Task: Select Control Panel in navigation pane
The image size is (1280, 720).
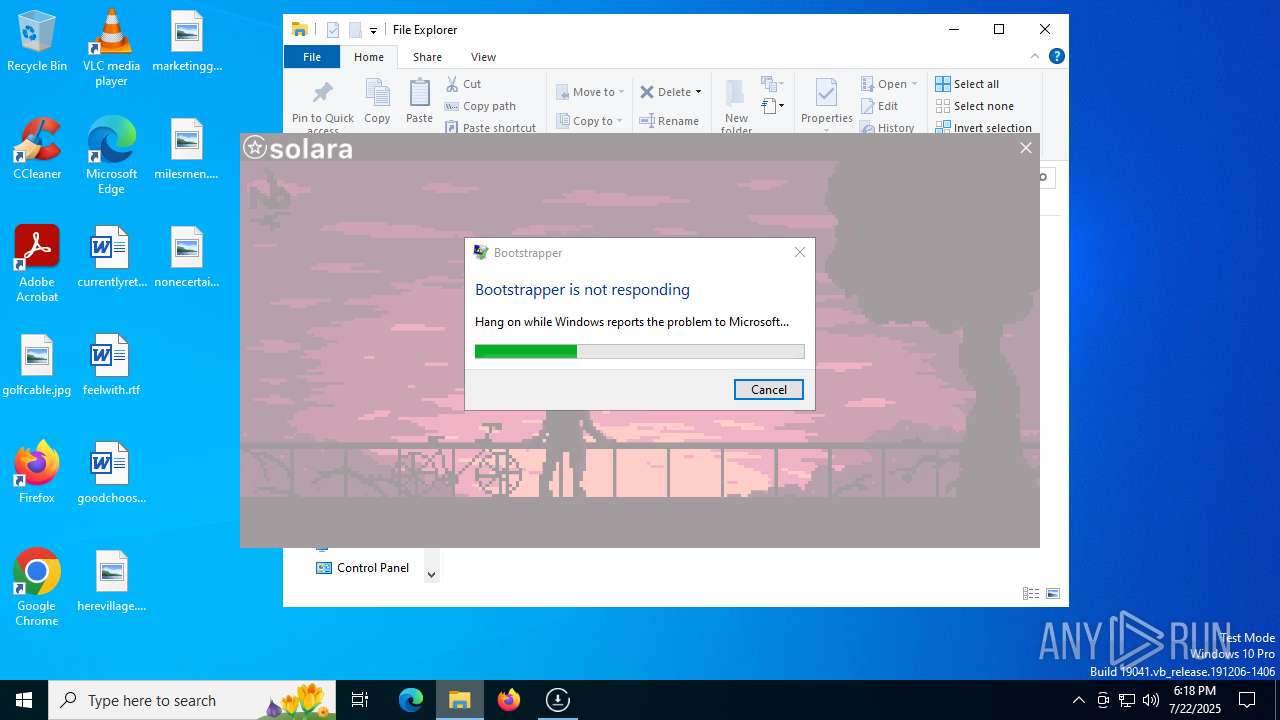Action: pos(362,568)
